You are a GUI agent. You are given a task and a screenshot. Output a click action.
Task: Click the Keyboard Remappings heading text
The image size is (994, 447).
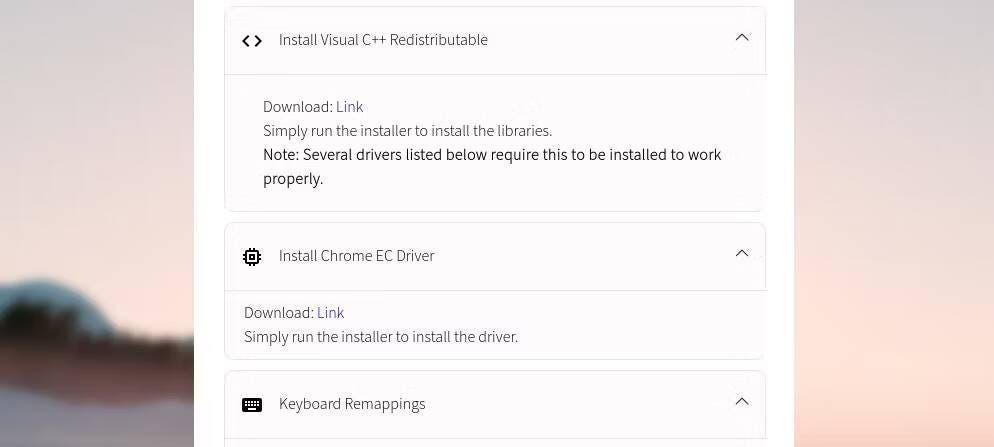pos(352,404)
